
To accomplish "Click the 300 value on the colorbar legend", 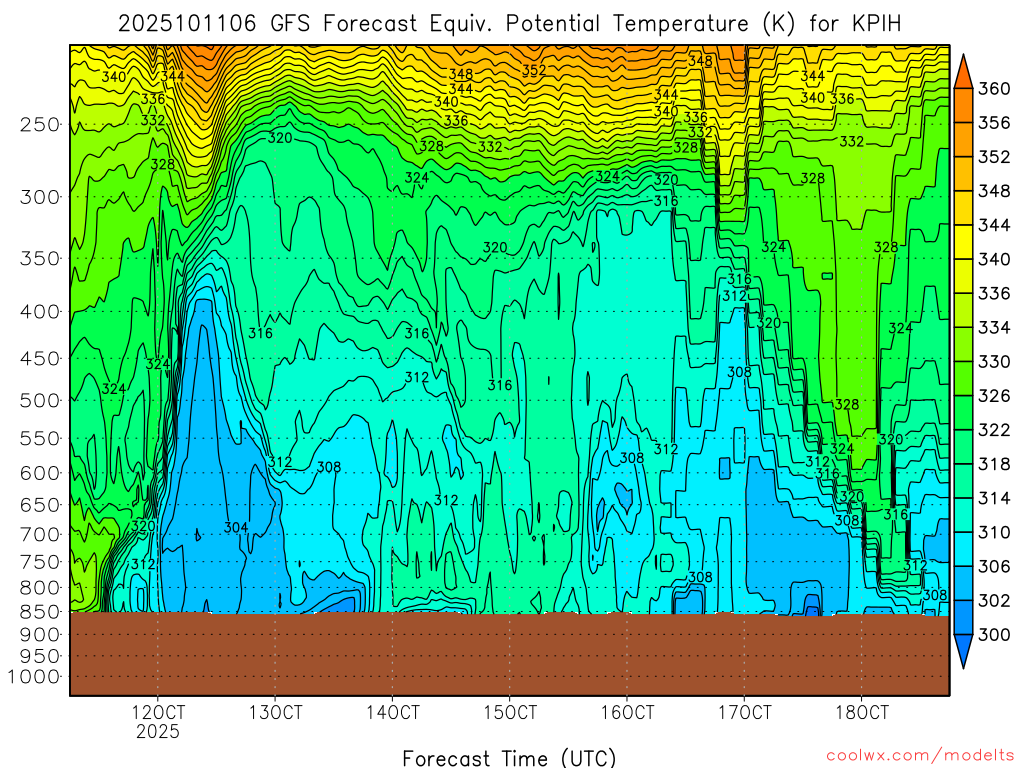I will point(994,635).
